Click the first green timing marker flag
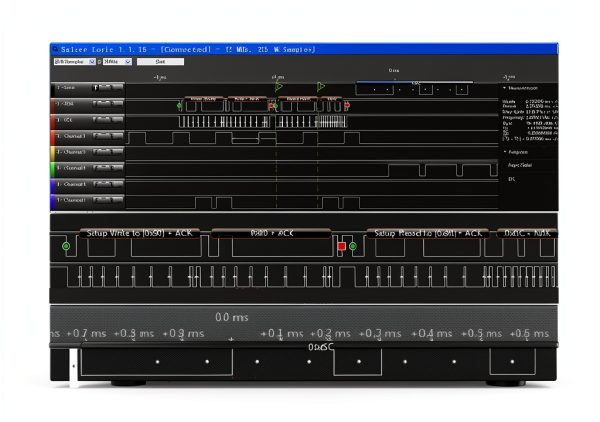600x422 pixels. pyautogui.click(x=279, y=86)
